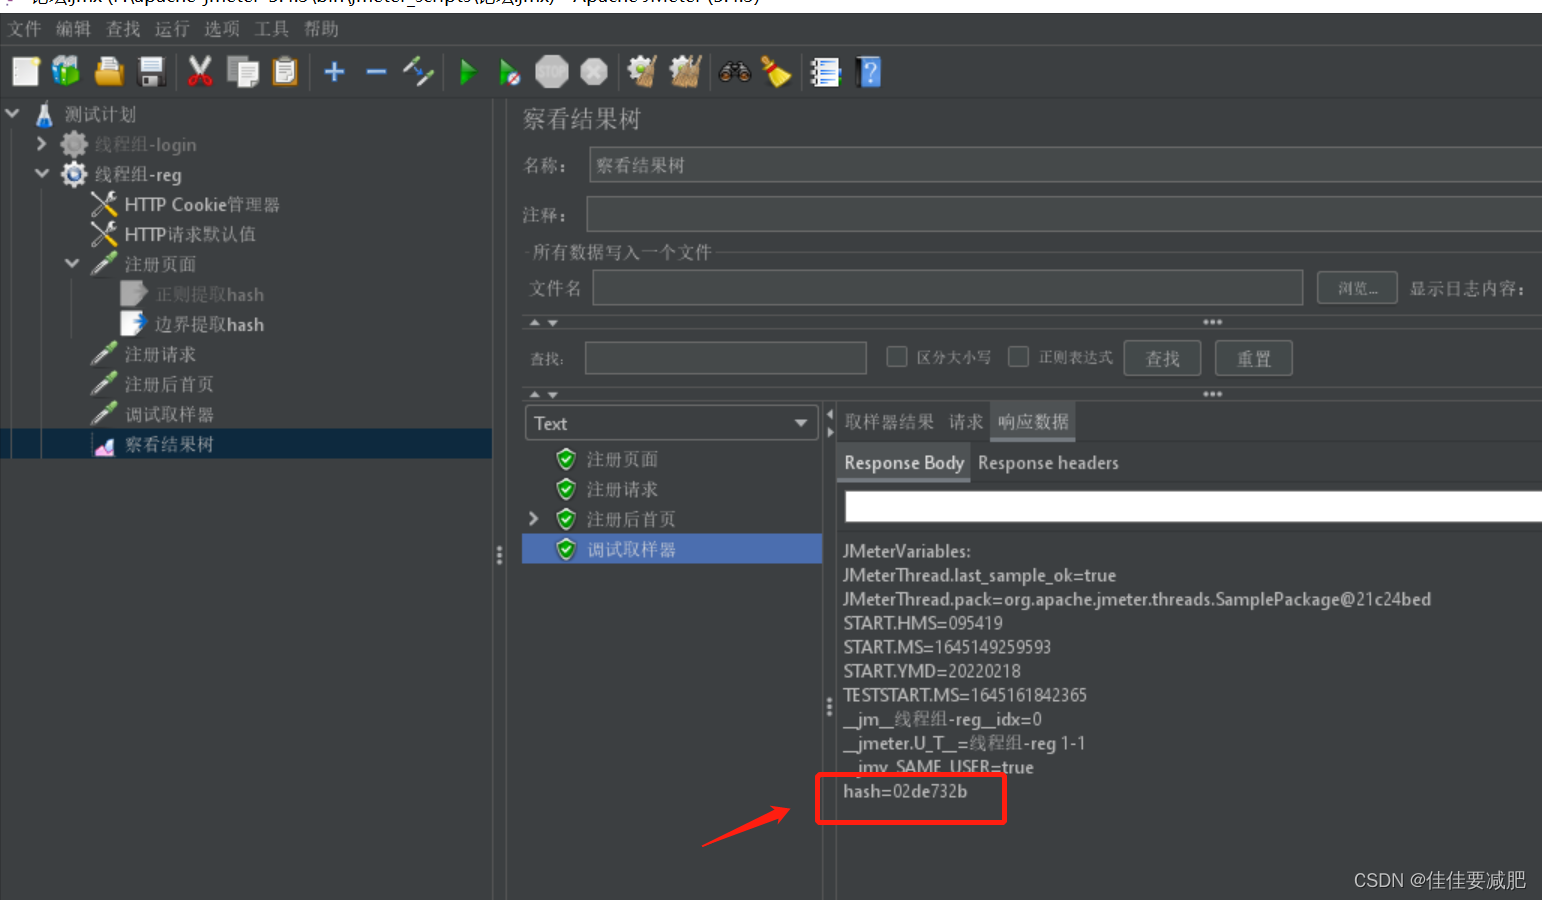Click the 文件名 input field
The width and height of the screenshot is (1542, 900).
click(x=948, y=288)
